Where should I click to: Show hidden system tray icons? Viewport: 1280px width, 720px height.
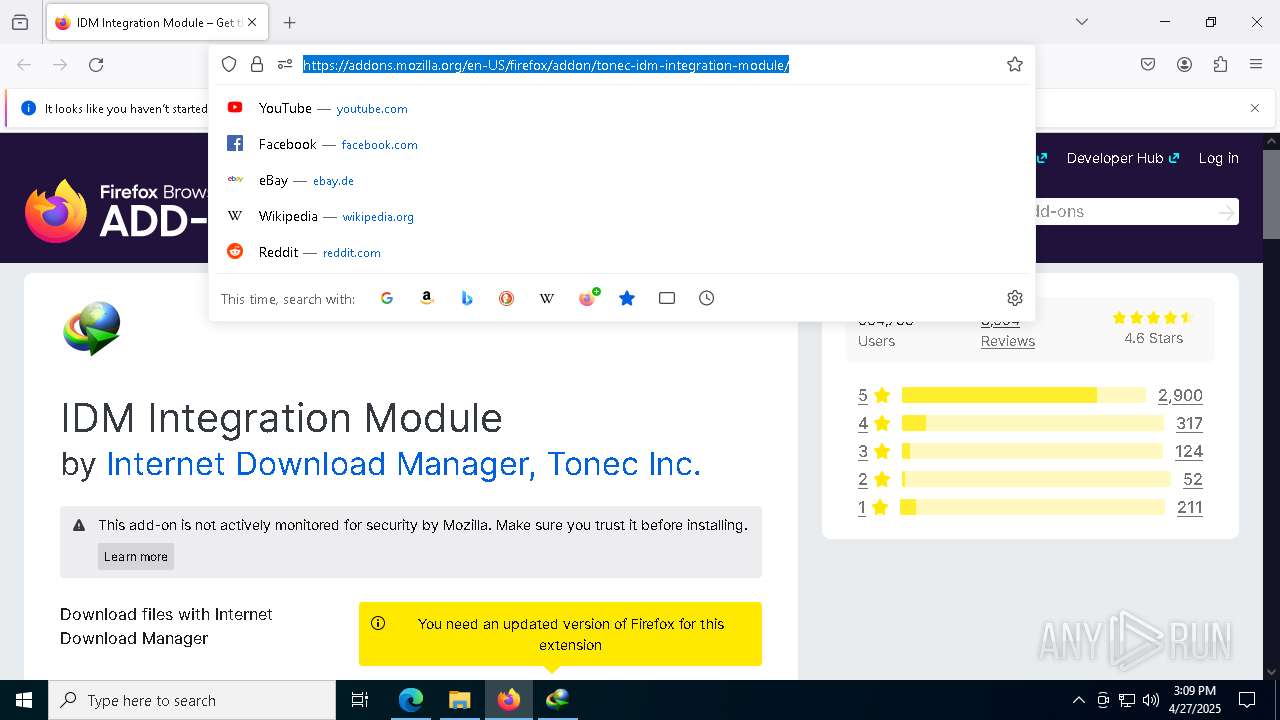click(1078, 700)
